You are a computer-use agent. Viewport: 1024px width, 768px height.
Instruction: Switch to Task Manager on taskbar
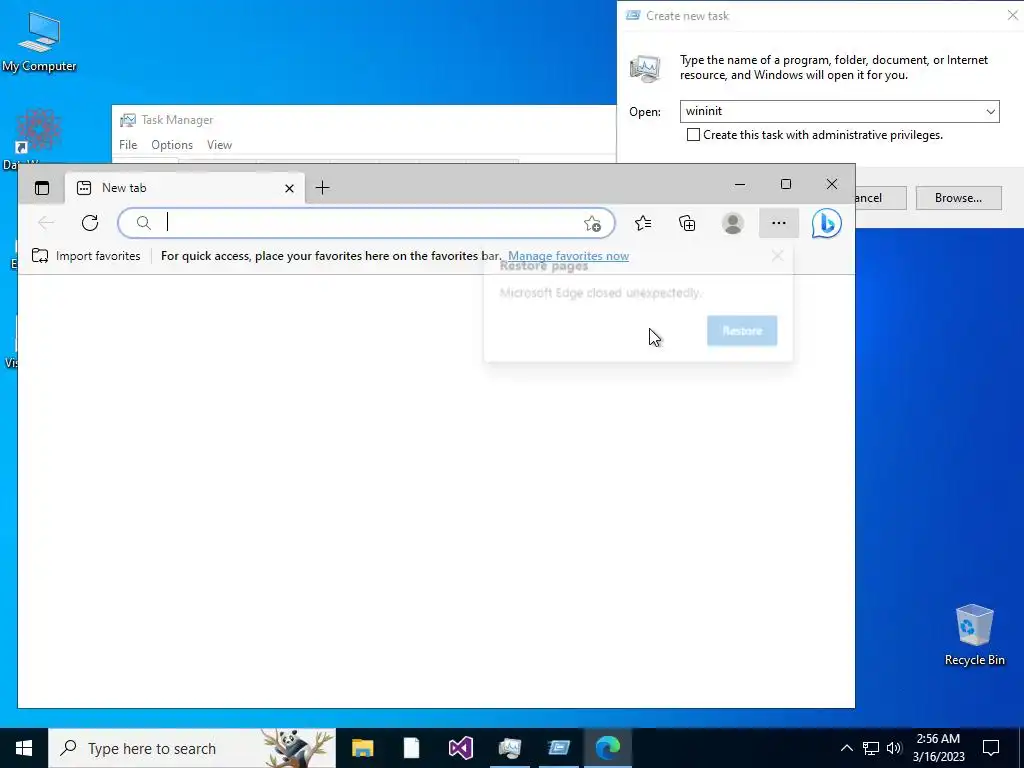point(509,748)
